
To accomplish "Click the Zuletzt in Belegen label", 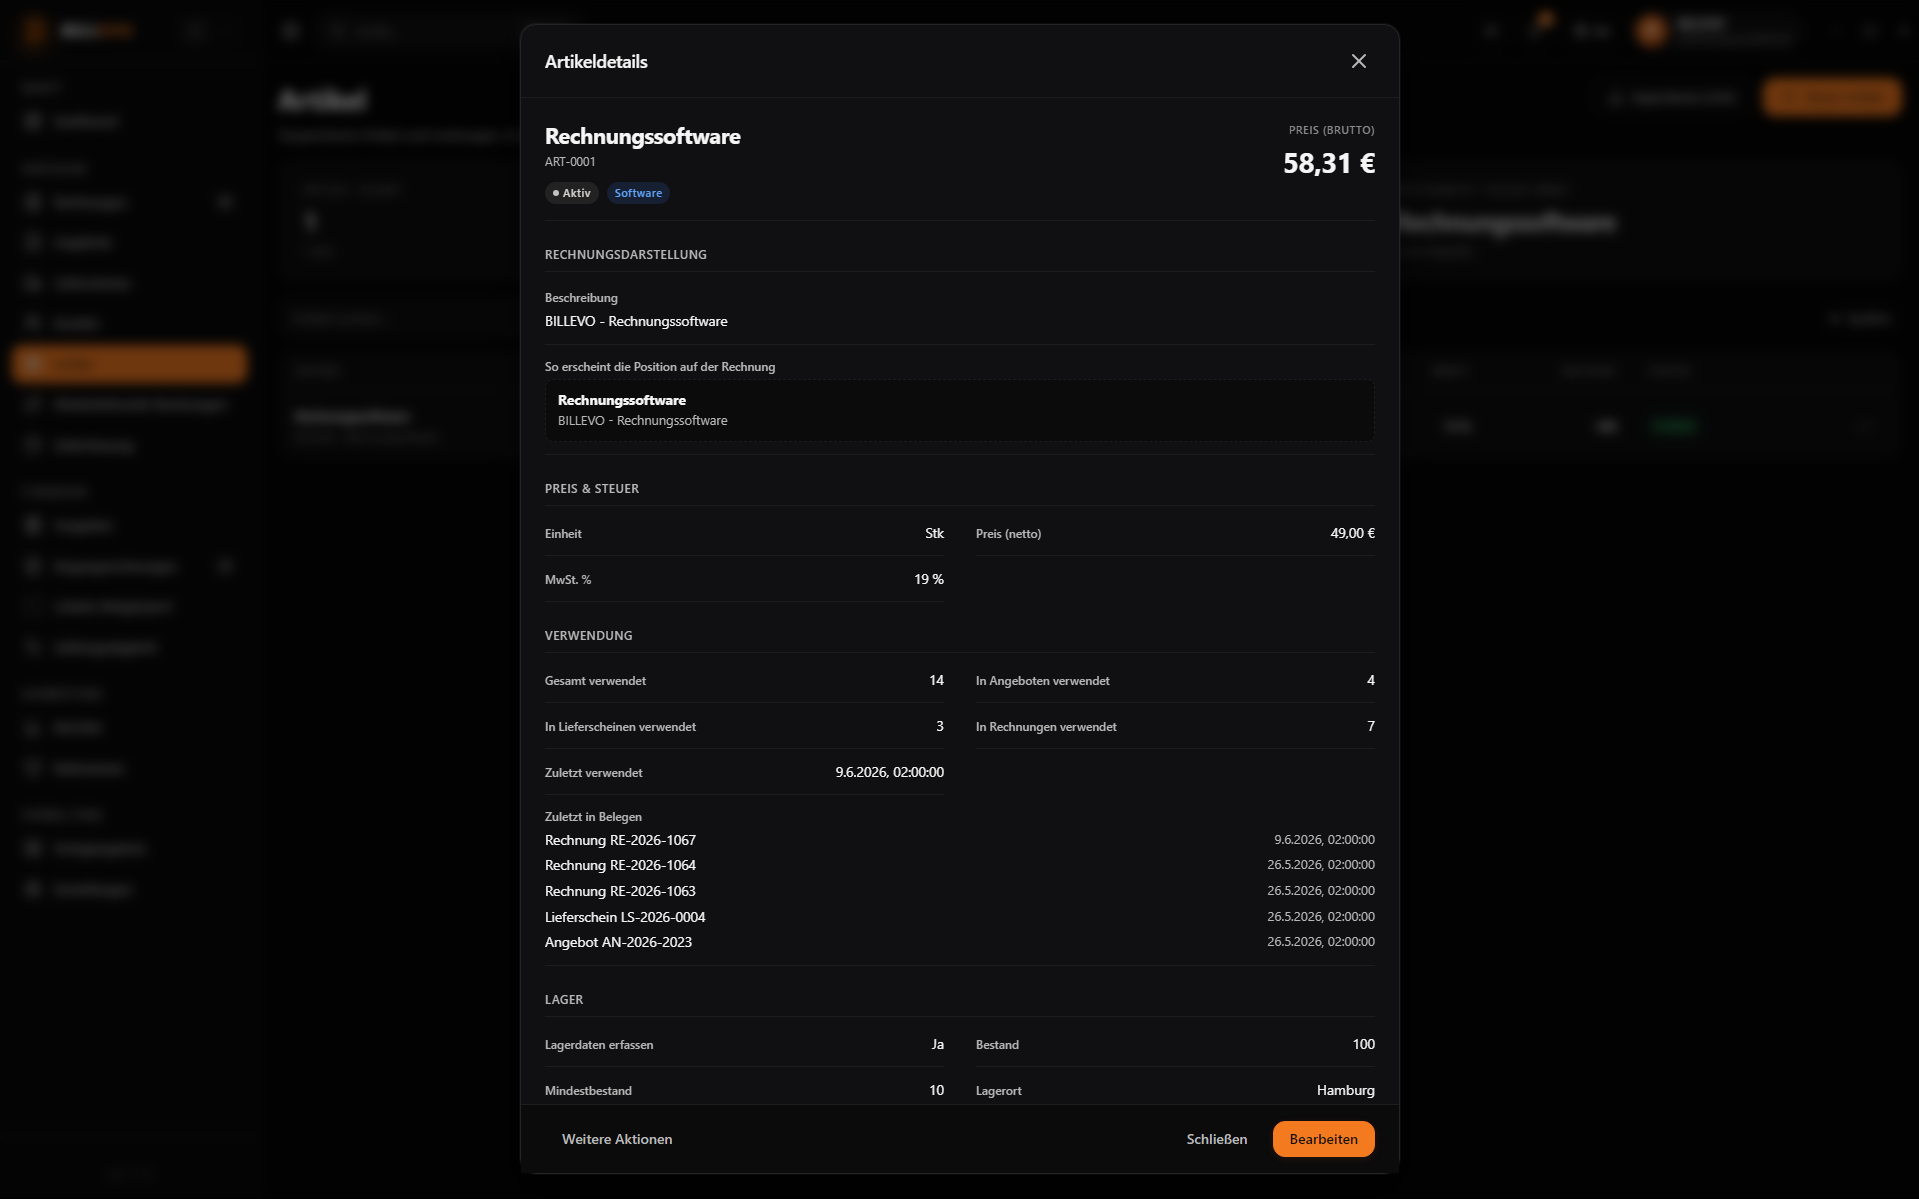I will 593,817.
